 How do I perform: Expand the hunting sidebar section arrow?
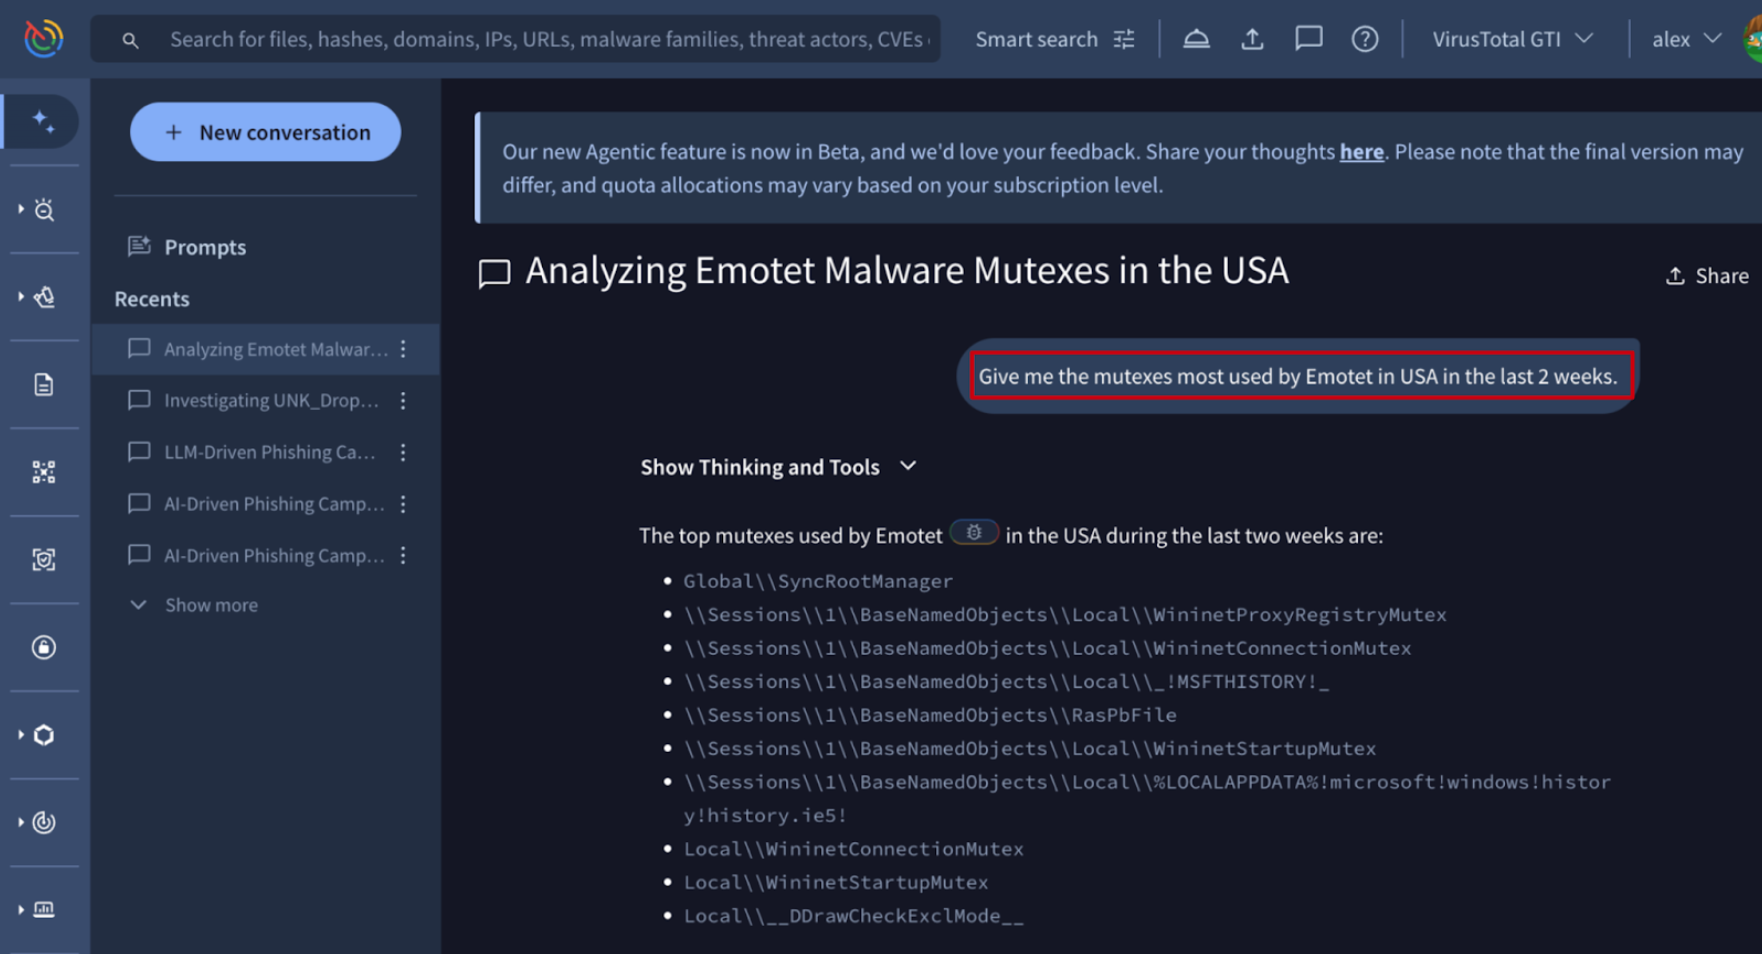(x=20, y=297)
